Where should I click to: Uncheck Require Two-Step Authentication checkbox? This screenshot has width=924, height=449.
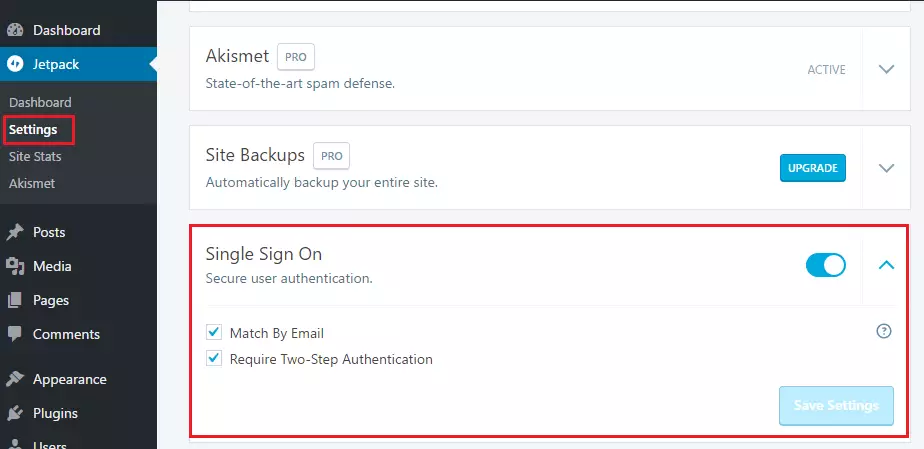click(x=213, y=358)
